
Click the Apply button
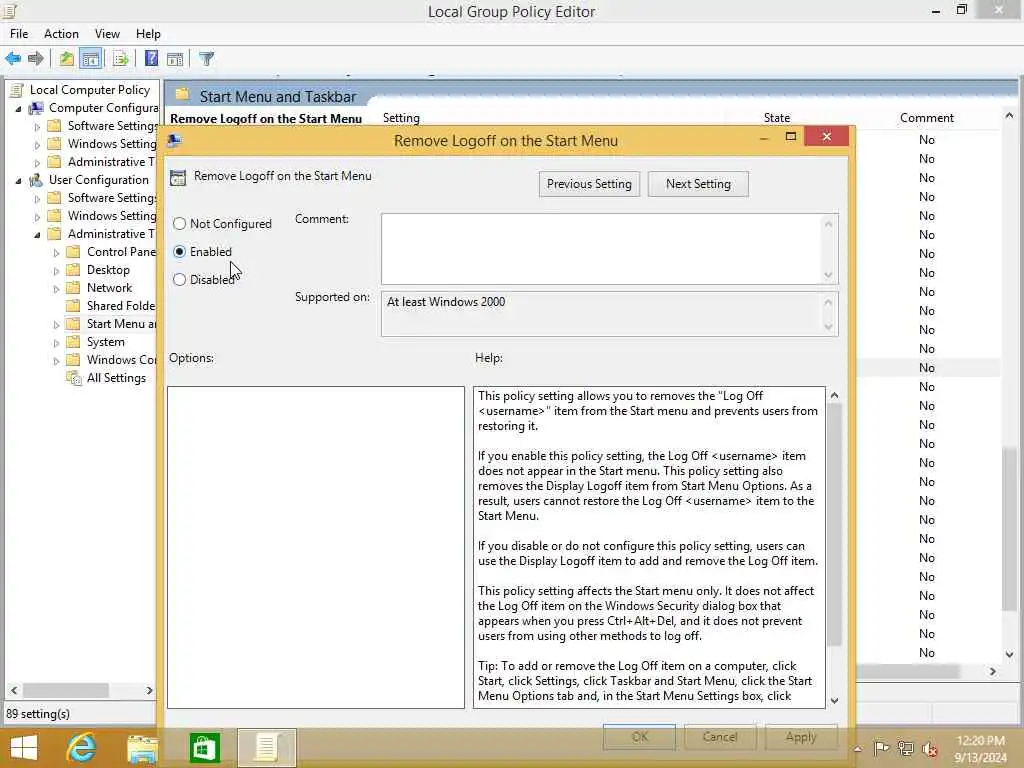click(x=801, y=737)
